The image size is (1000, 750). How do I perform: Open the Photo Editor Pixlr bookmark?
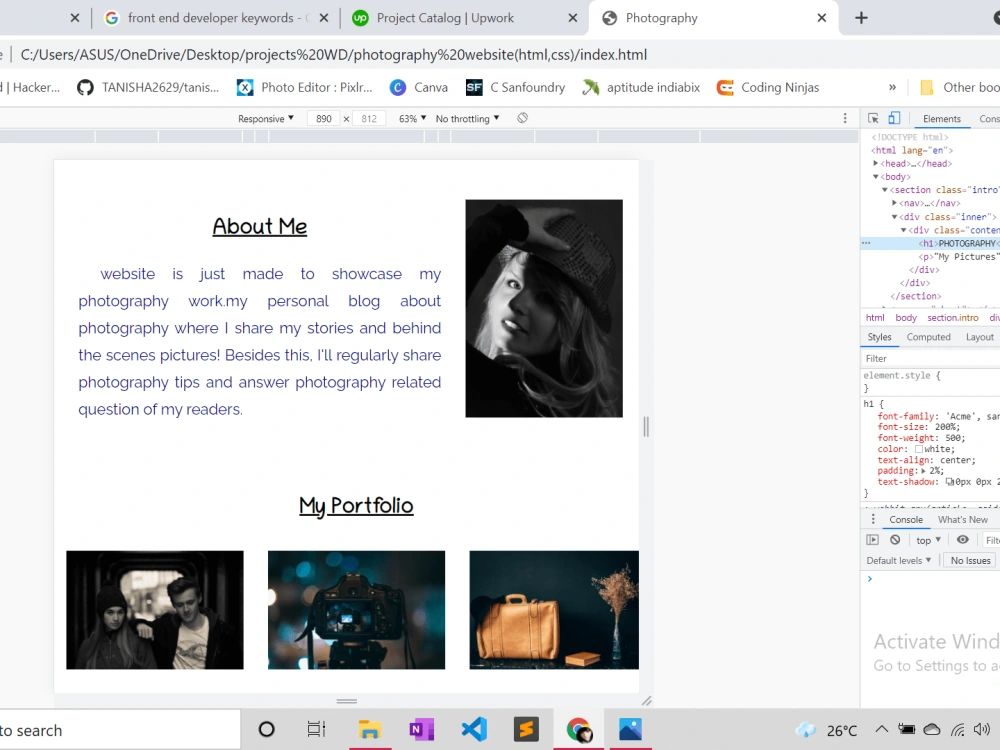[304, 87]
